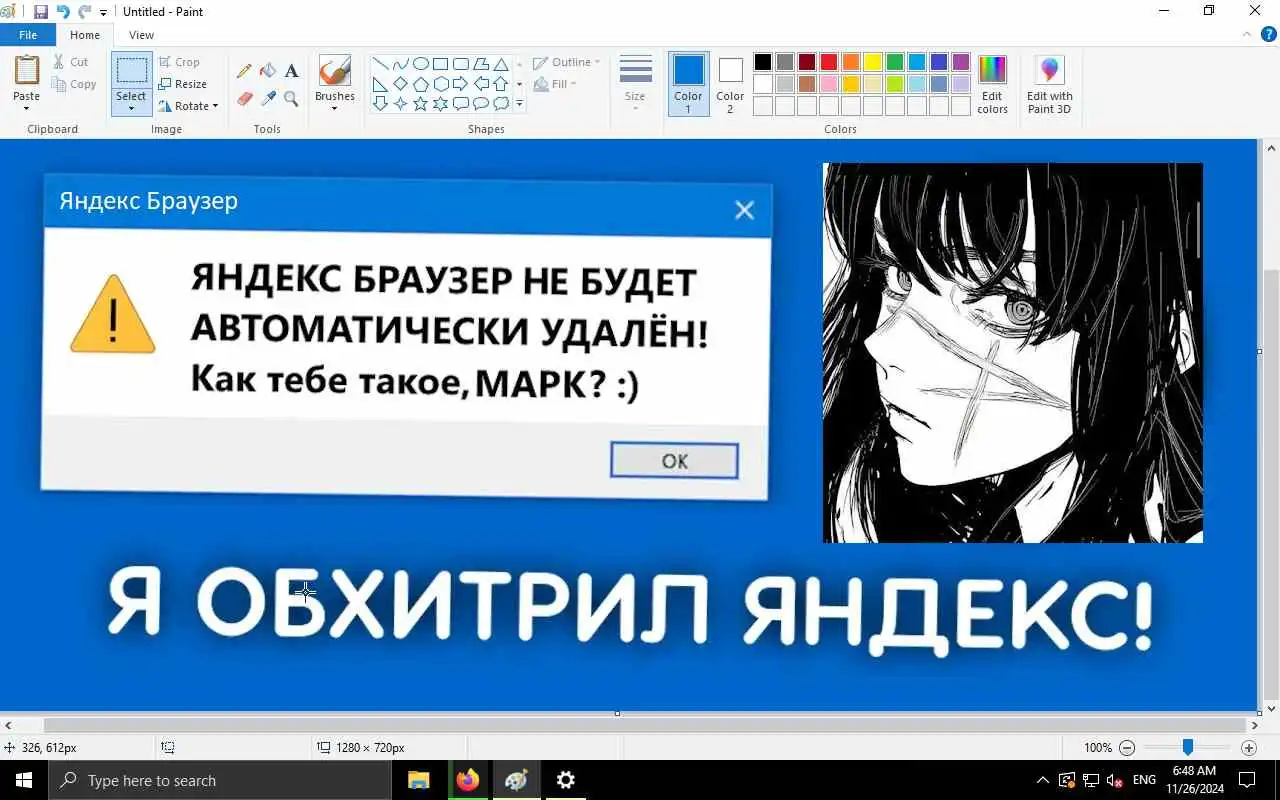Viewport: 1280px width, 800px height.
Task: Choose the Pentagon shape
Action: pos(421,84)
